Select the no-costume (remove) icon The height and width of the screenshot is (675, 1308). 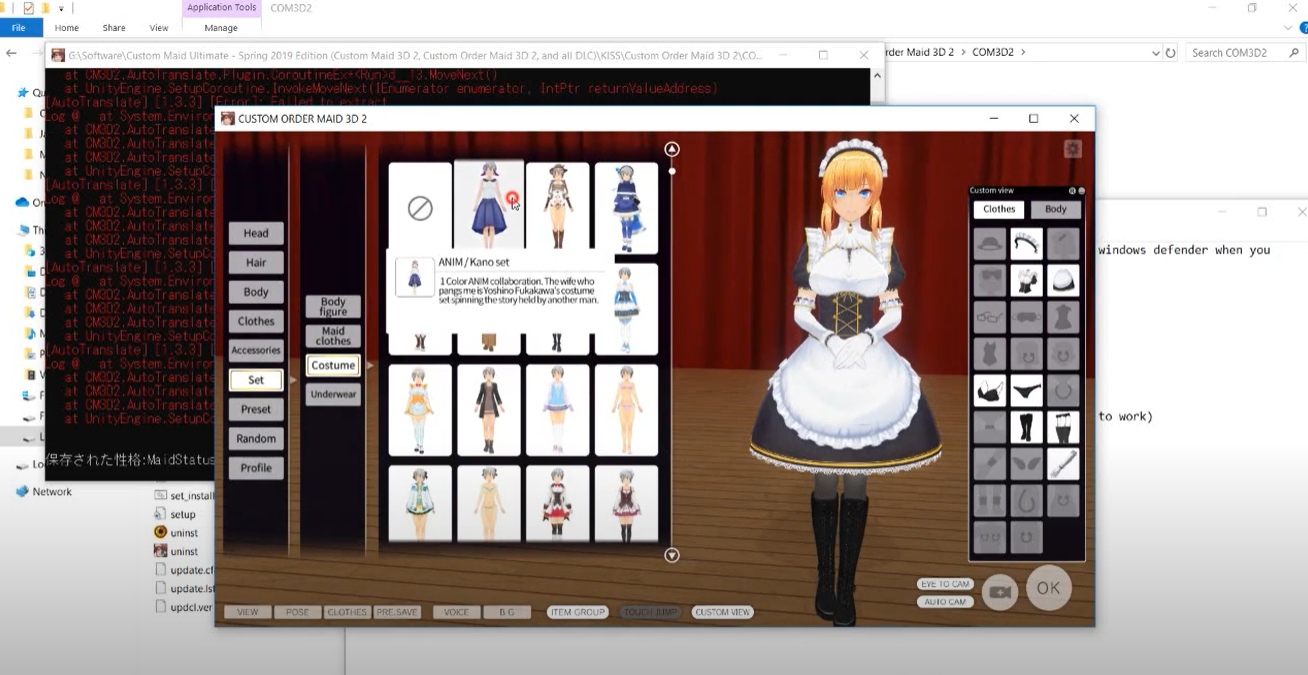420,208
